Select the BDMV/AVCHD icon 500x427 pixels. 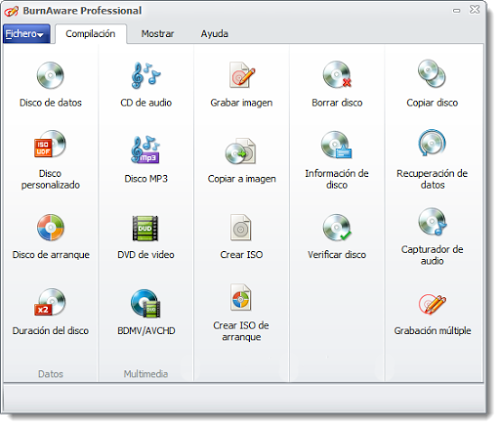146,303
